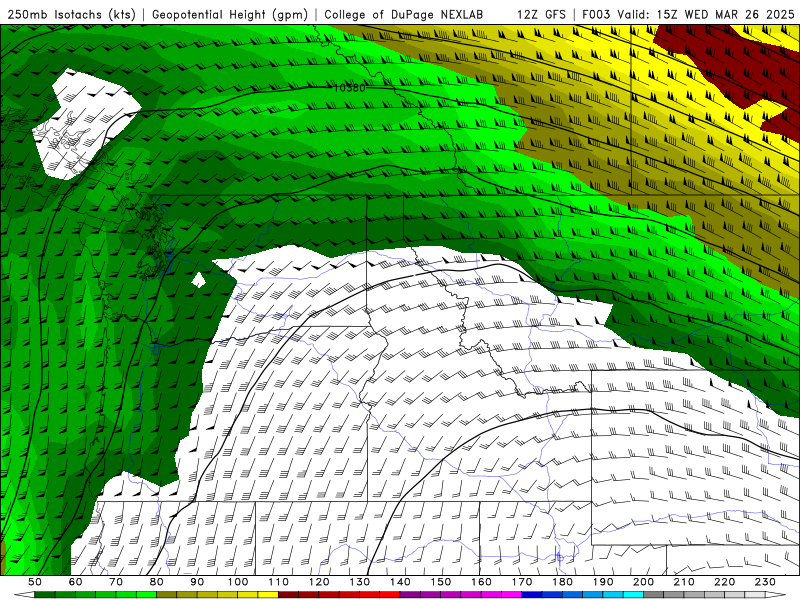Click the darkest maroon swatch right of 110
Image resolution: width=800 pixels, height=600 pixels.
pyautogui.click(x=288, y=595)
